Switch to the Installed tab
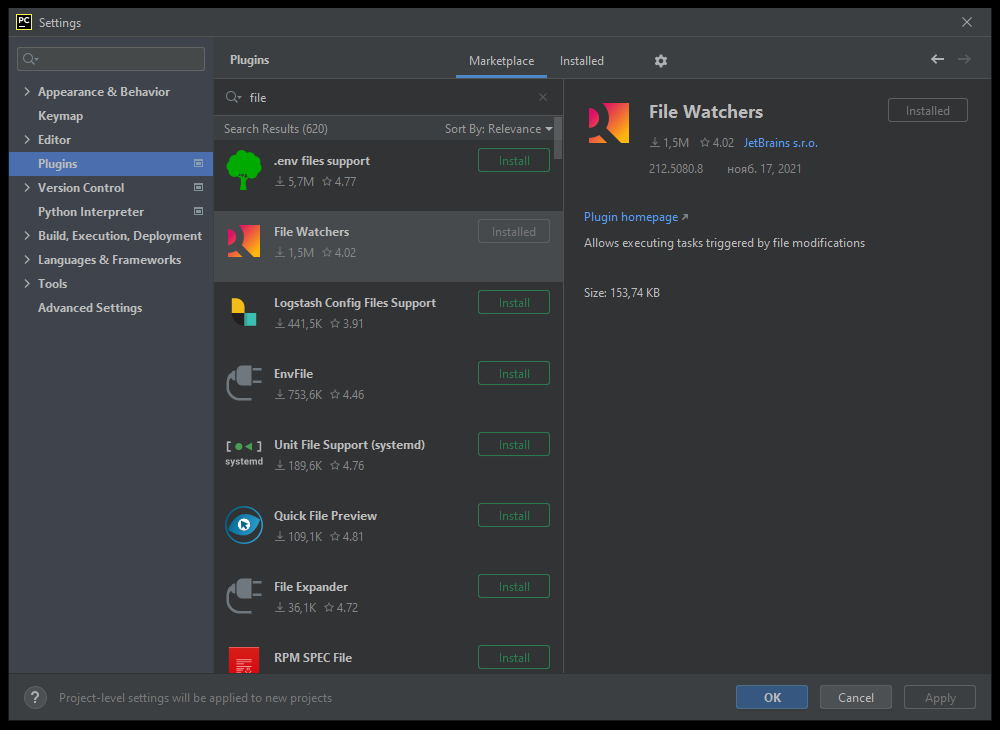 tap(581, 60)
